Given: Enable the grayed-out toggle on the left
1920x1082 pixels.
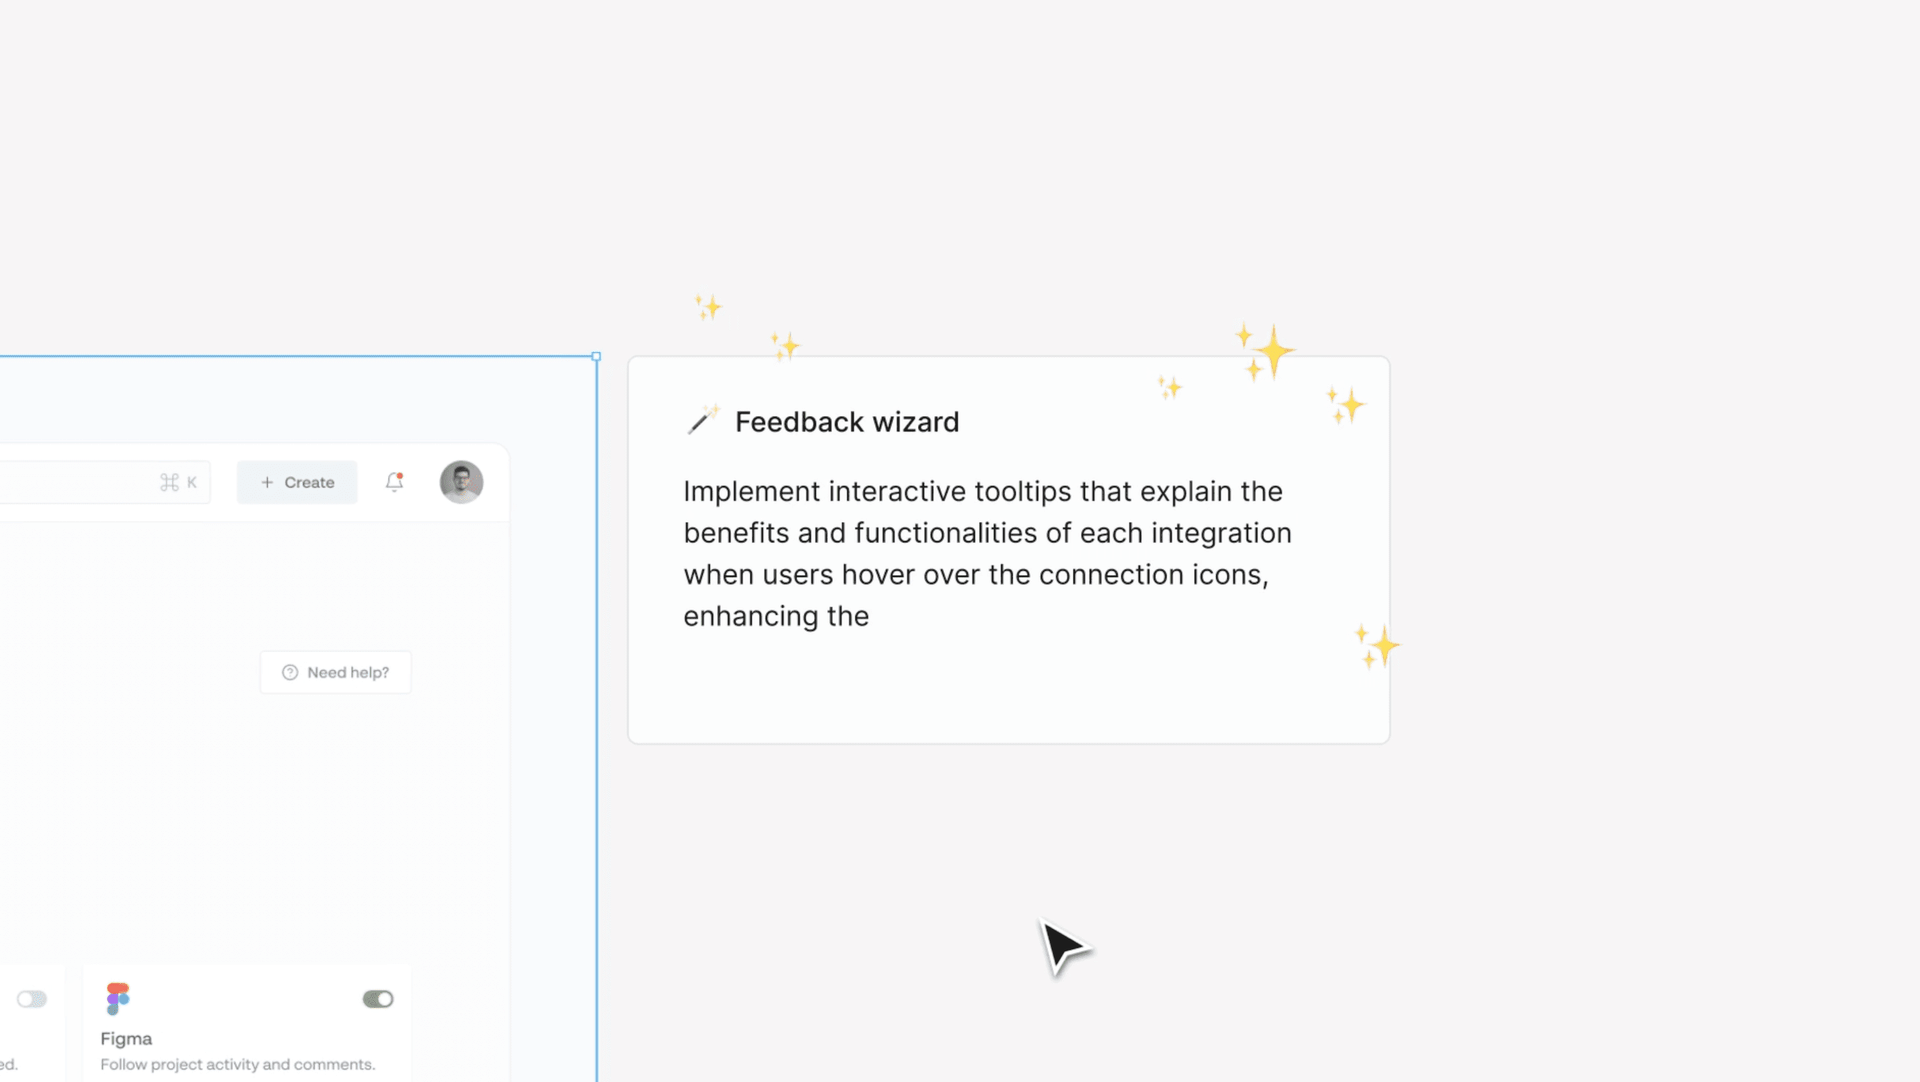Looking at the screenshot, I should pos(33,998).
